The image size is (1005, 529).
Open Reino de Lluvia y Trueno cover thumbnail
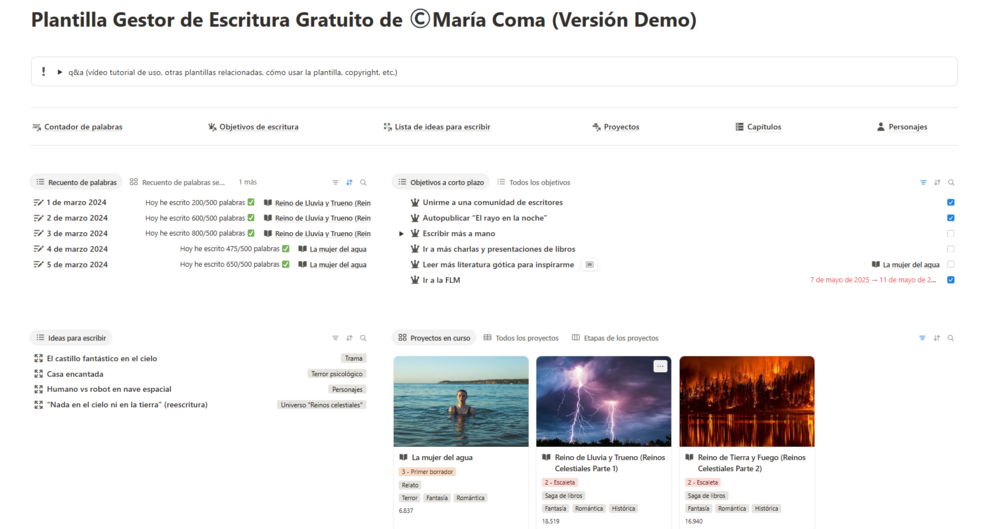click(x=604, y=401)
